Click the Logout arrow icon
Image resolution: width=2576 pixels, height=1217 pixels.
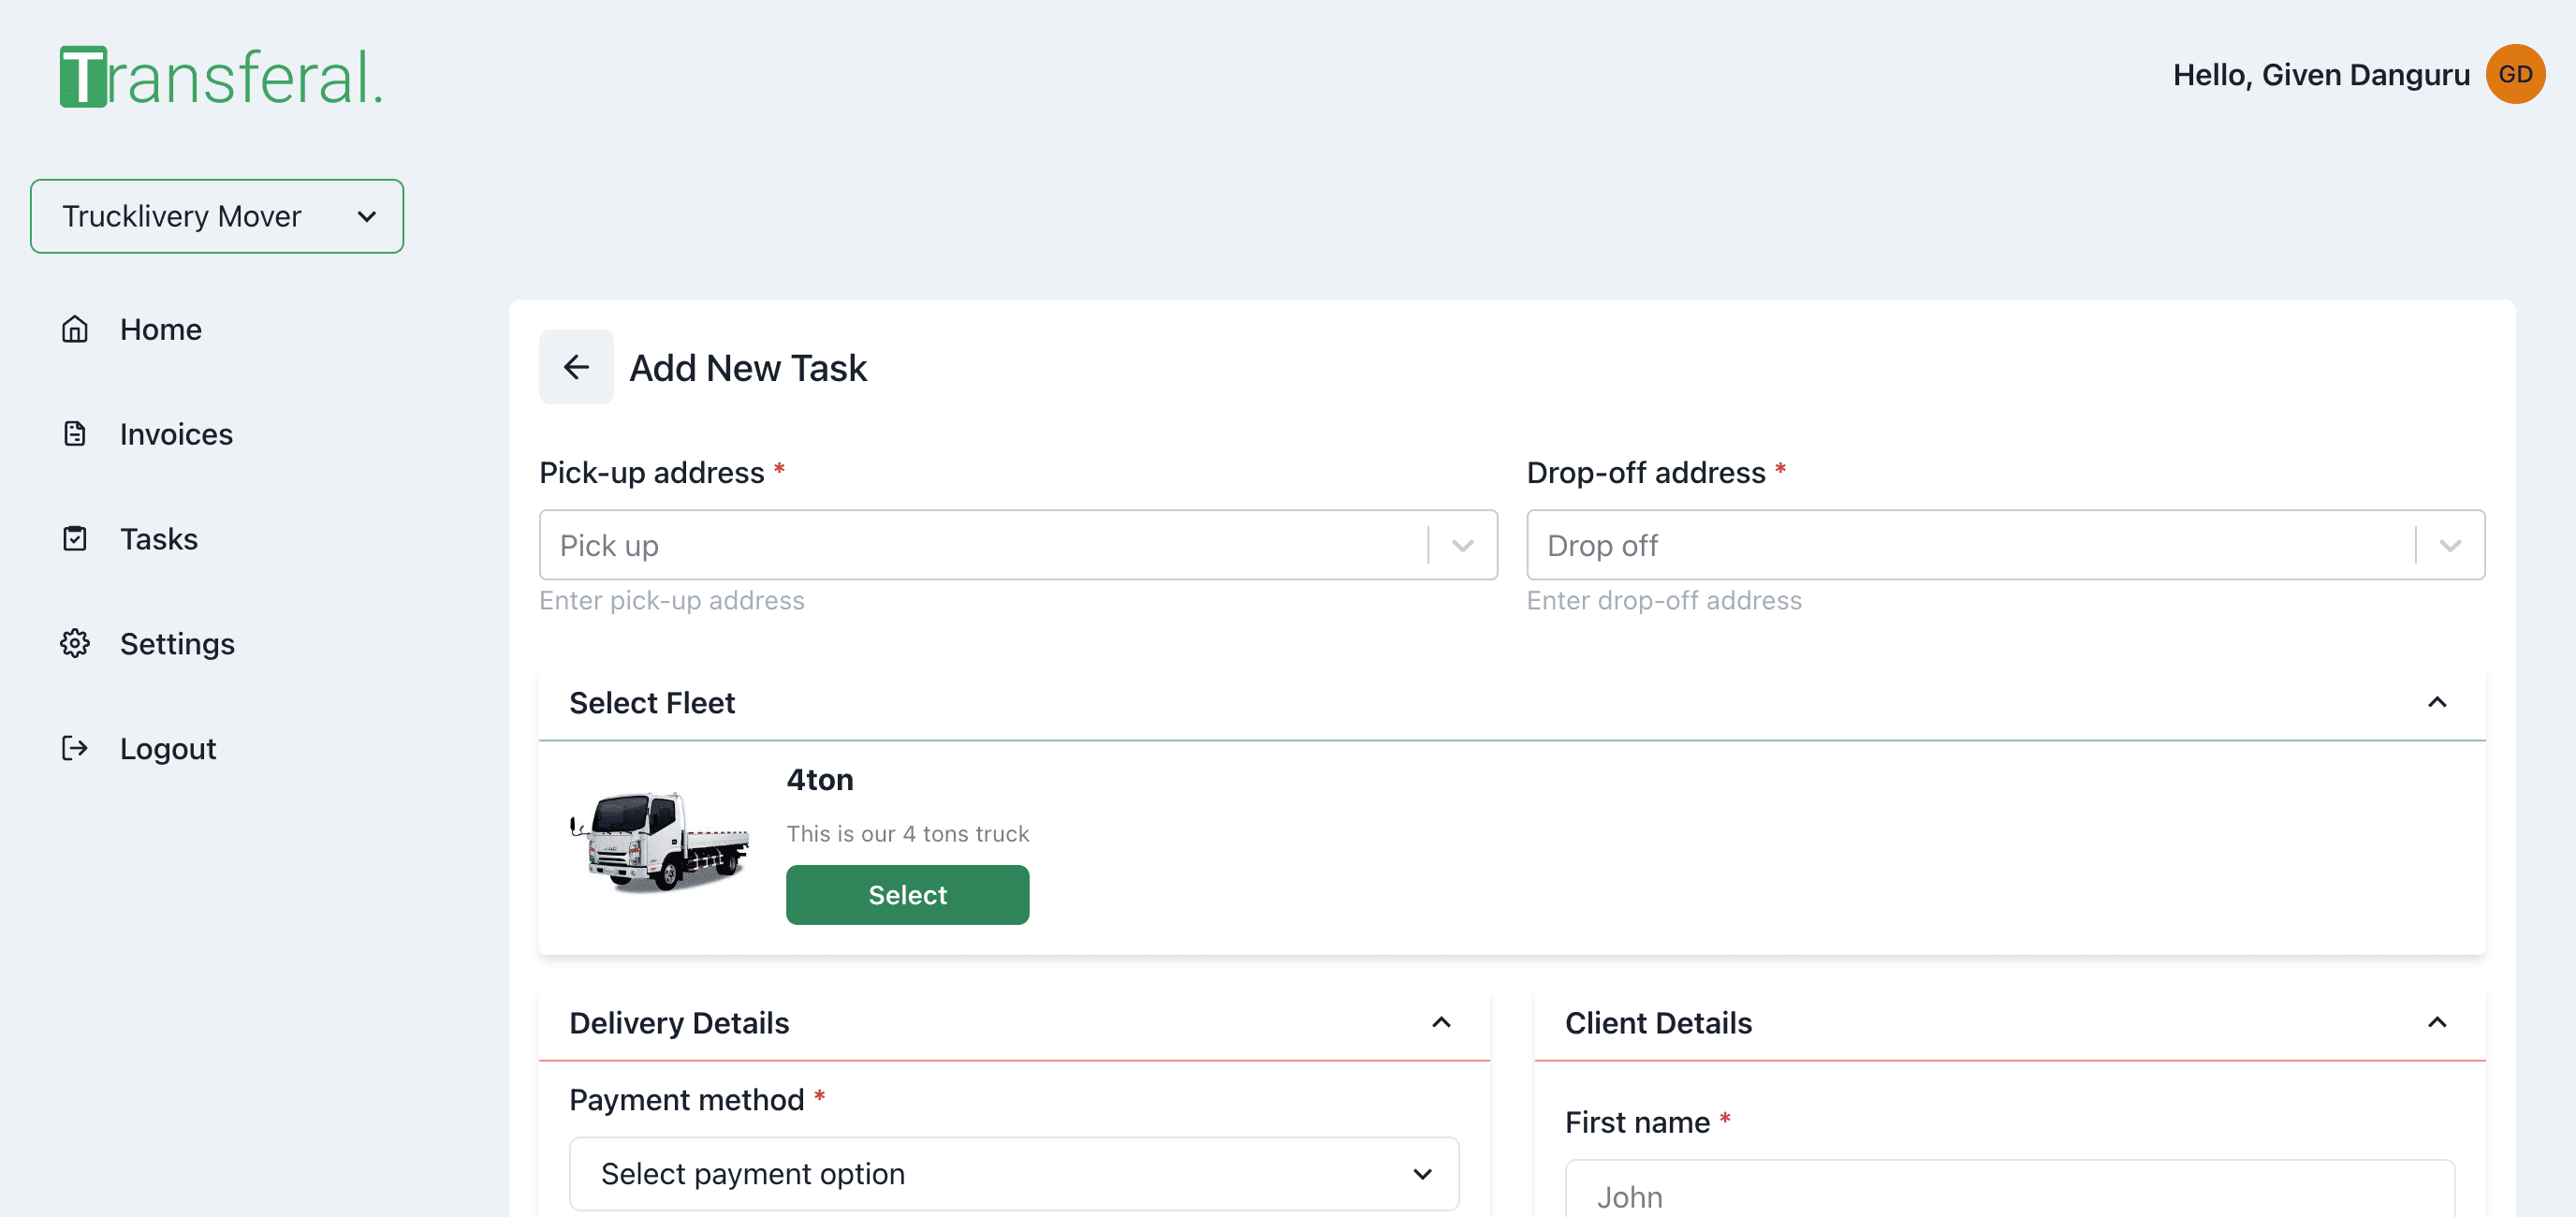(75, 748)
